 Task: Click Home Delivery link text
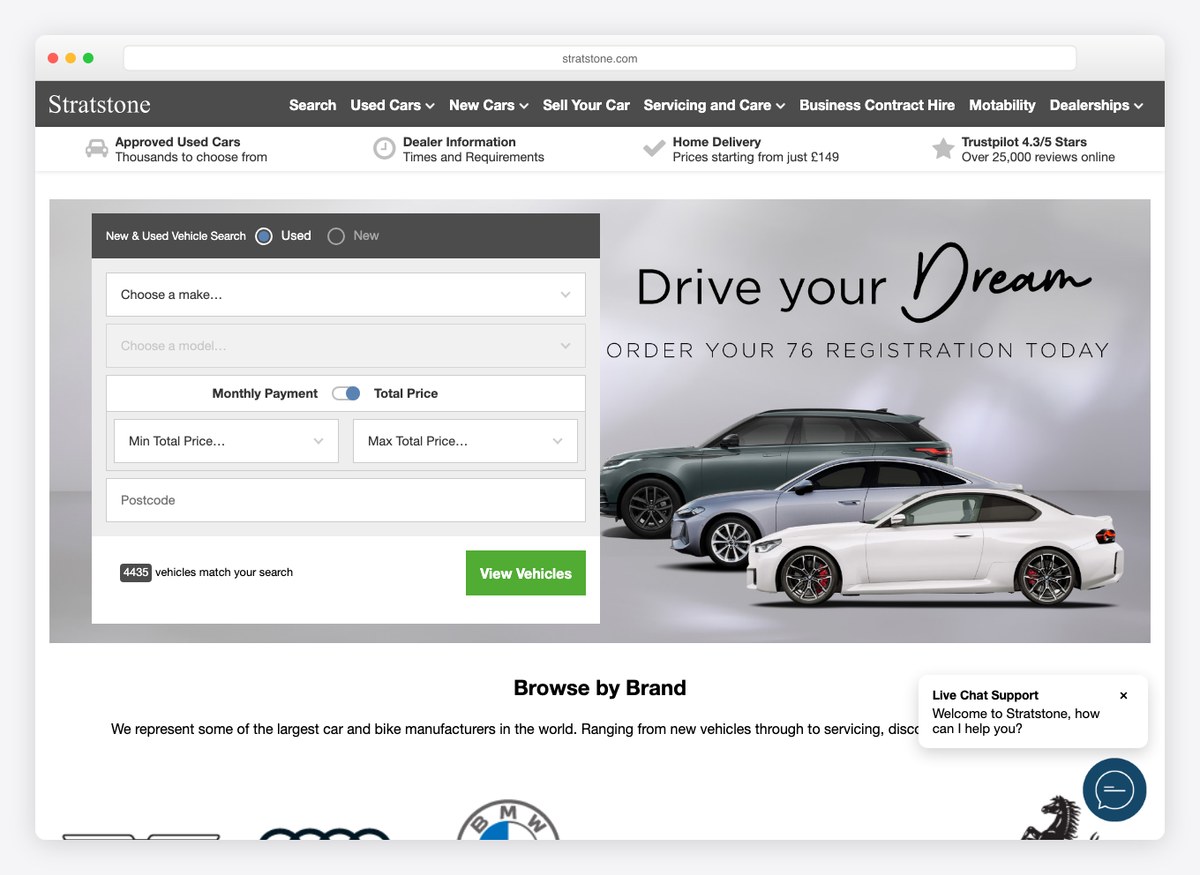(716, 142)
